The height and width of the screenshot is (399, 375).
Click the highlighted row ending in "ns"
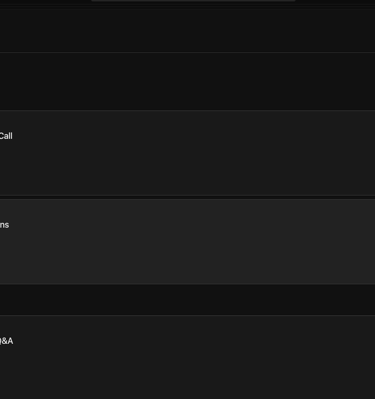187,241
